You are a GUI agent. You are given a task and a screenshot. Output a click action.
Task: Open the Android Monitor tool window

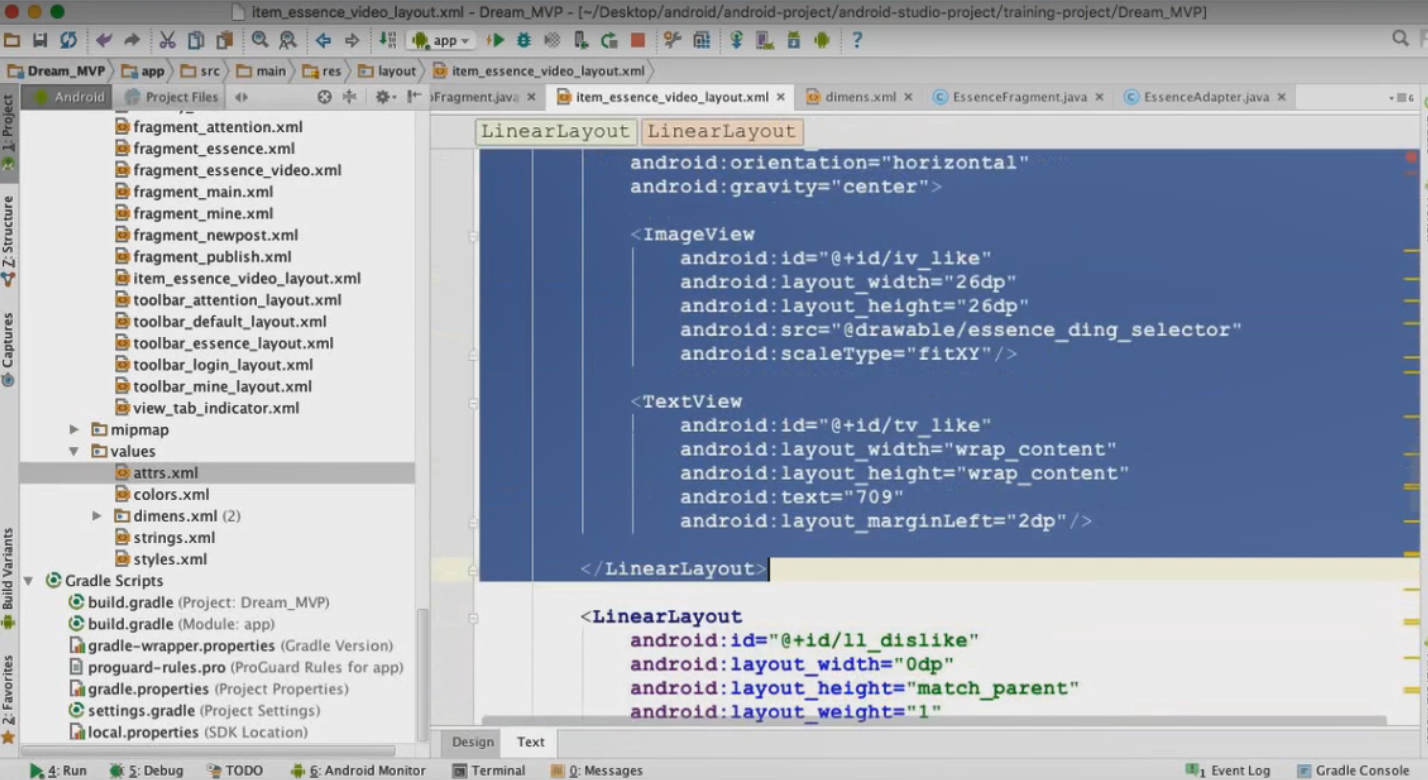(x=358, y=771)
